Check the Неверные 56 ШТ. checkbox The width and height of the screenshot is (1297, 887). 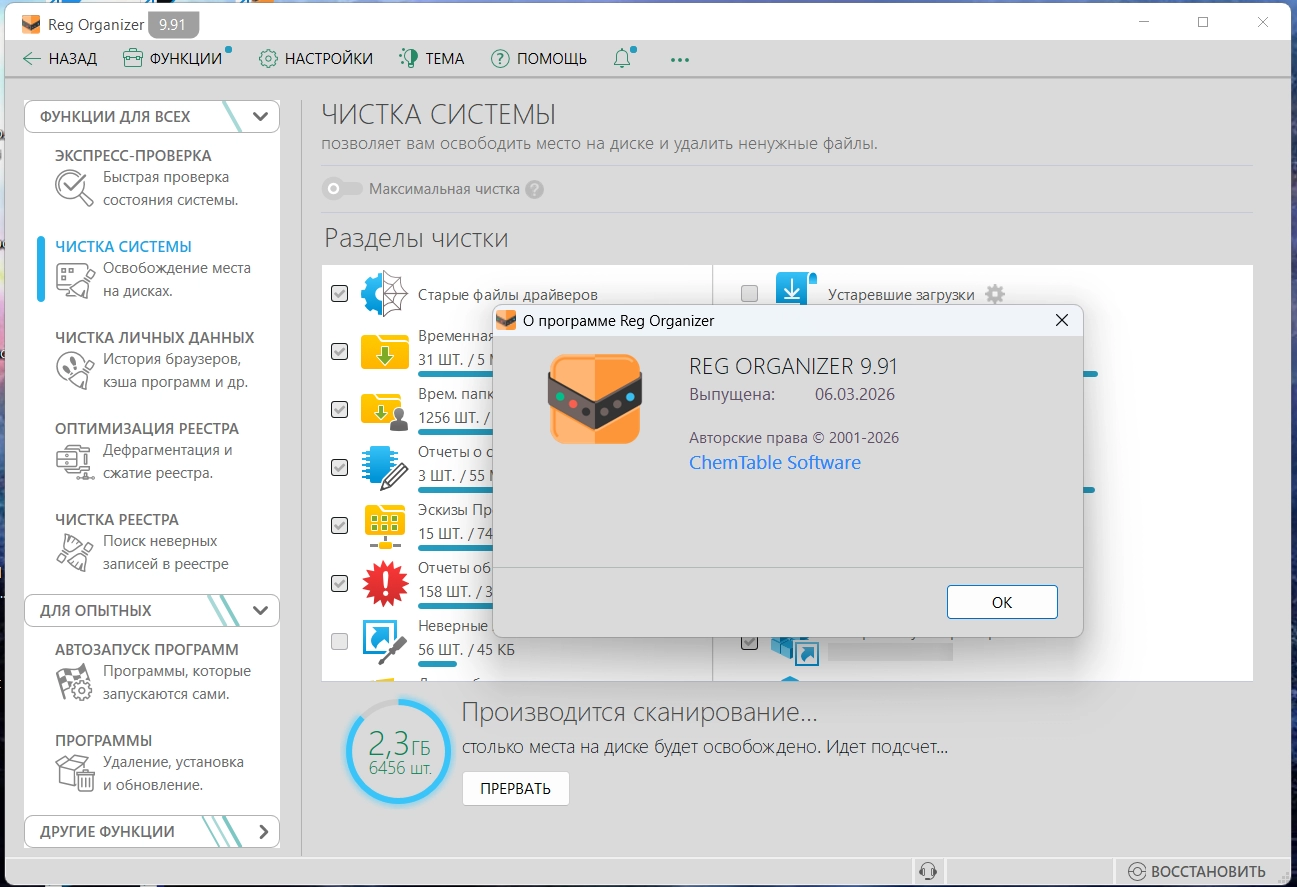340,641
